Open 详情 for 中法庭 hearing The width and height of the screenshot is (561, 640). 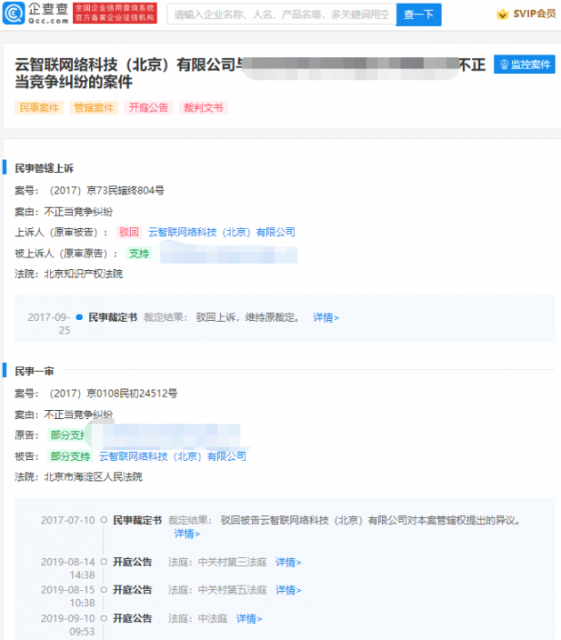pyautogui.click(x=249, y=619)
